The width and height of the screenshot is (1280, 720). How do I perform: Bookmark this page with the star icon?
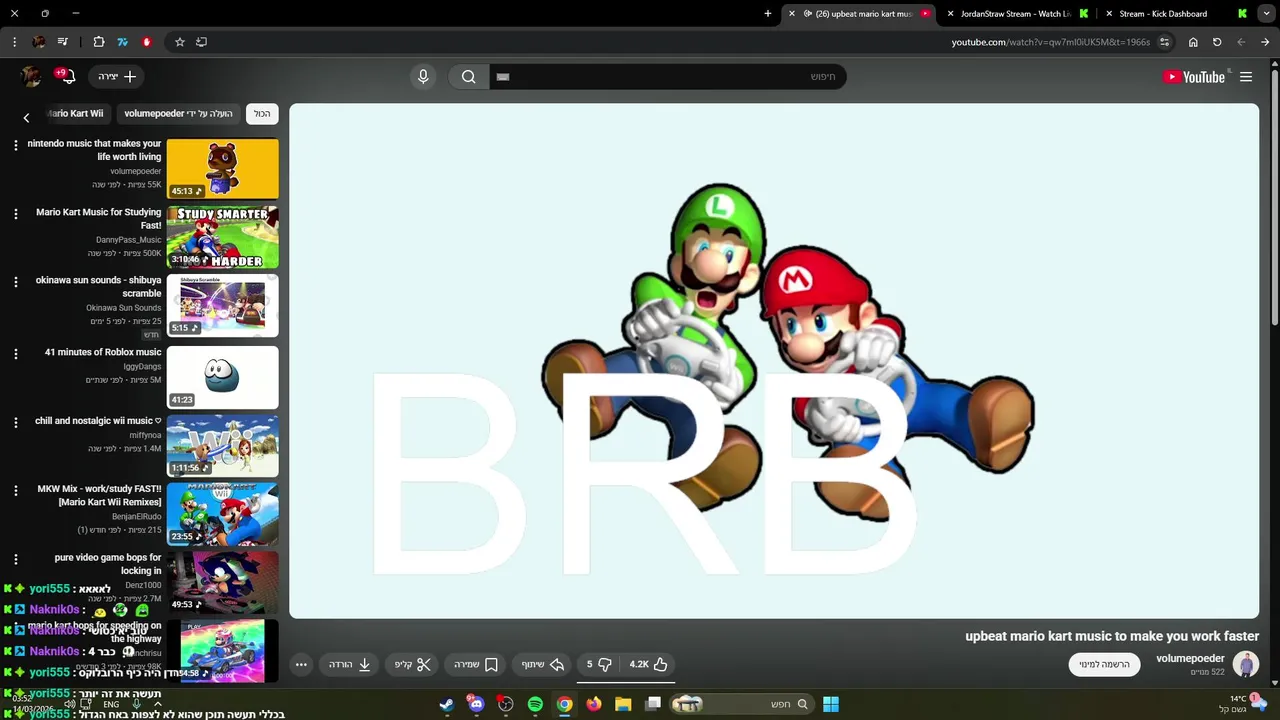point(180,42)
